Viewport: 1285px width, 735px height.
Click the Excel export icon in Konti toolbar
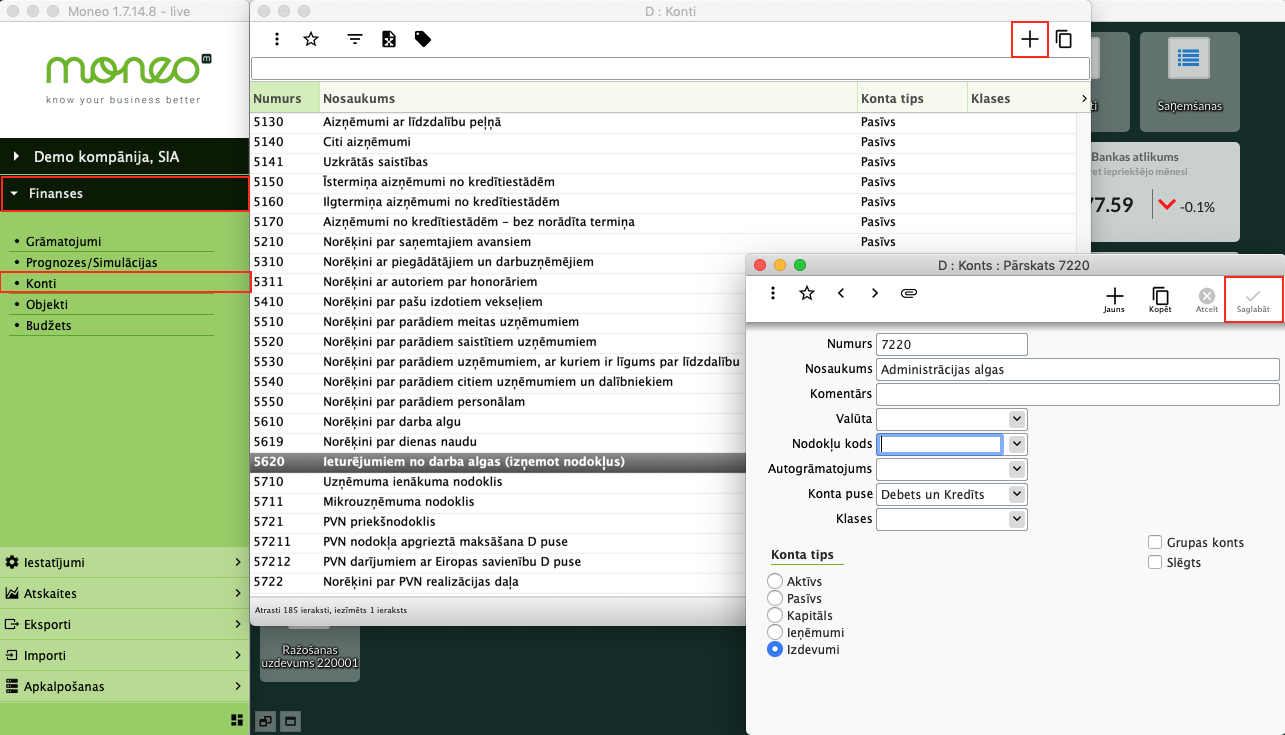point(389,39)
